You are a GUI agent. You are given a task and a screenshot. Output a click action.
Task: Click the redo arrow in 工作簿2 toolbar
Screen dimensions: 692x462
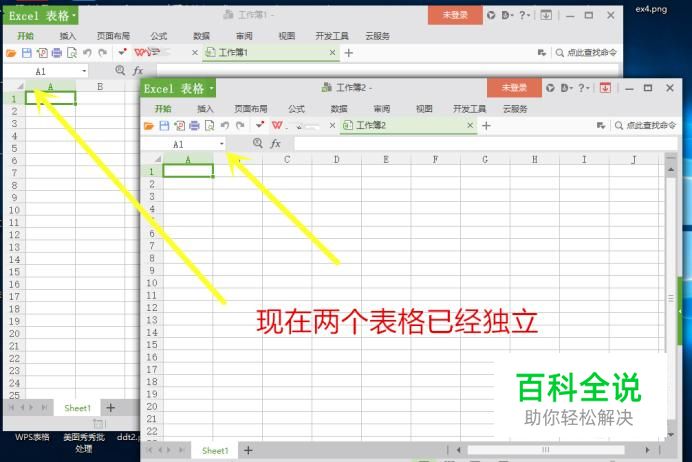(x=240, y=126)
